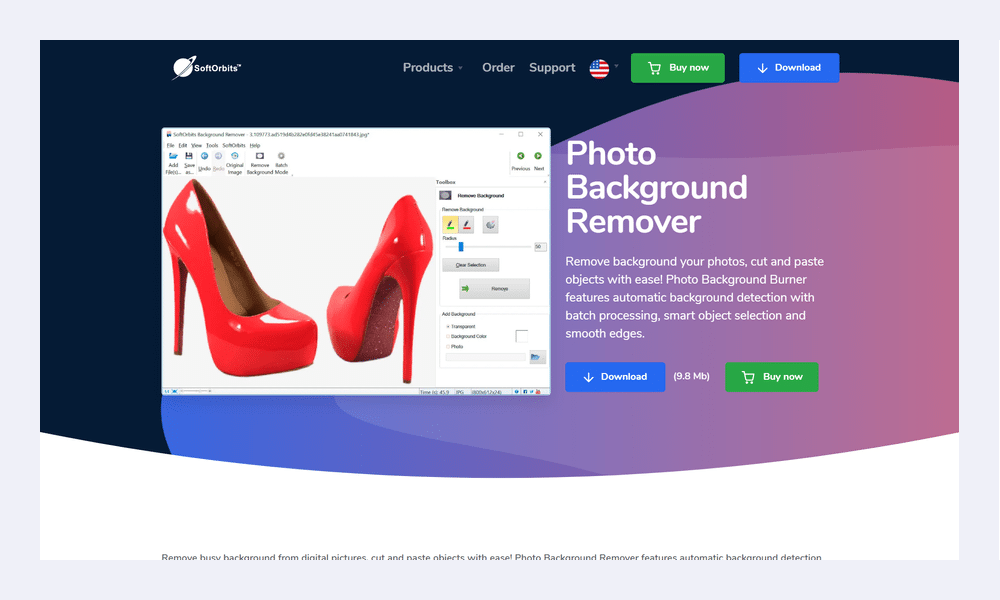Image resolution: width=1000 pixels, height=600 pixels.
Task: Click the background color swatch box
Action: 522,336
